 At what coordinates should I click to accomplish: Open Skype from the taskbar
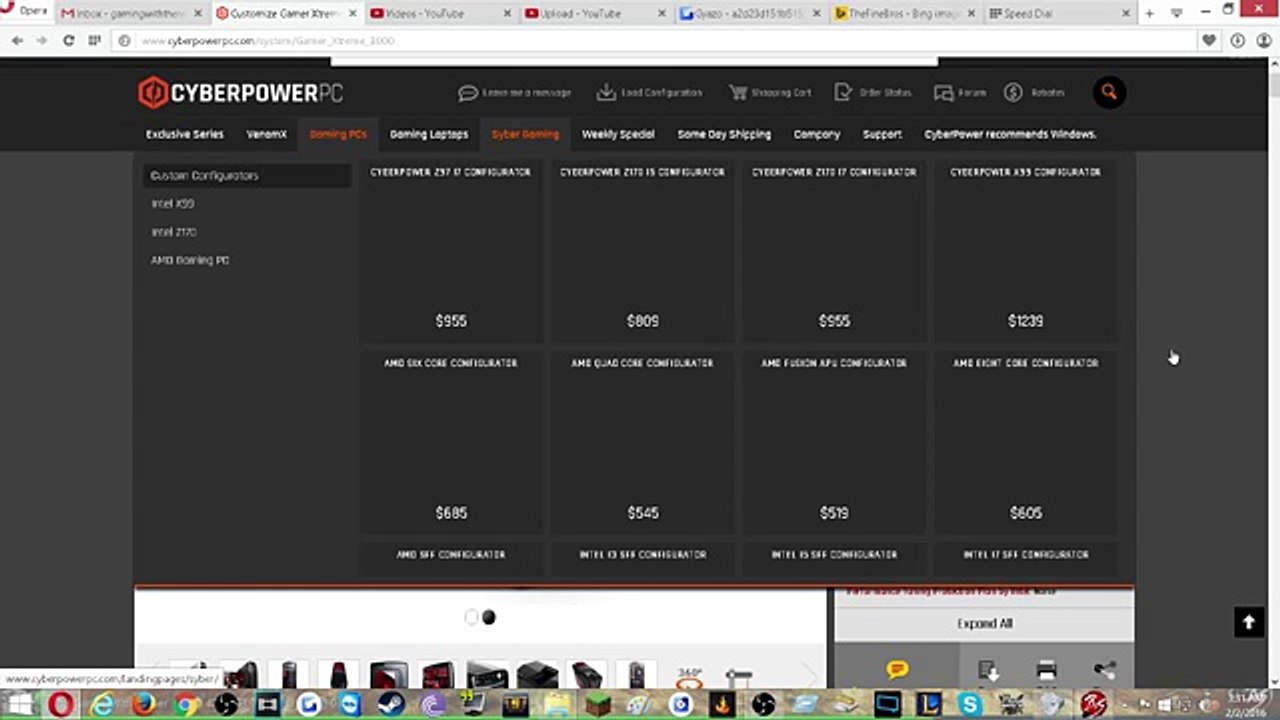pos(969,704)
